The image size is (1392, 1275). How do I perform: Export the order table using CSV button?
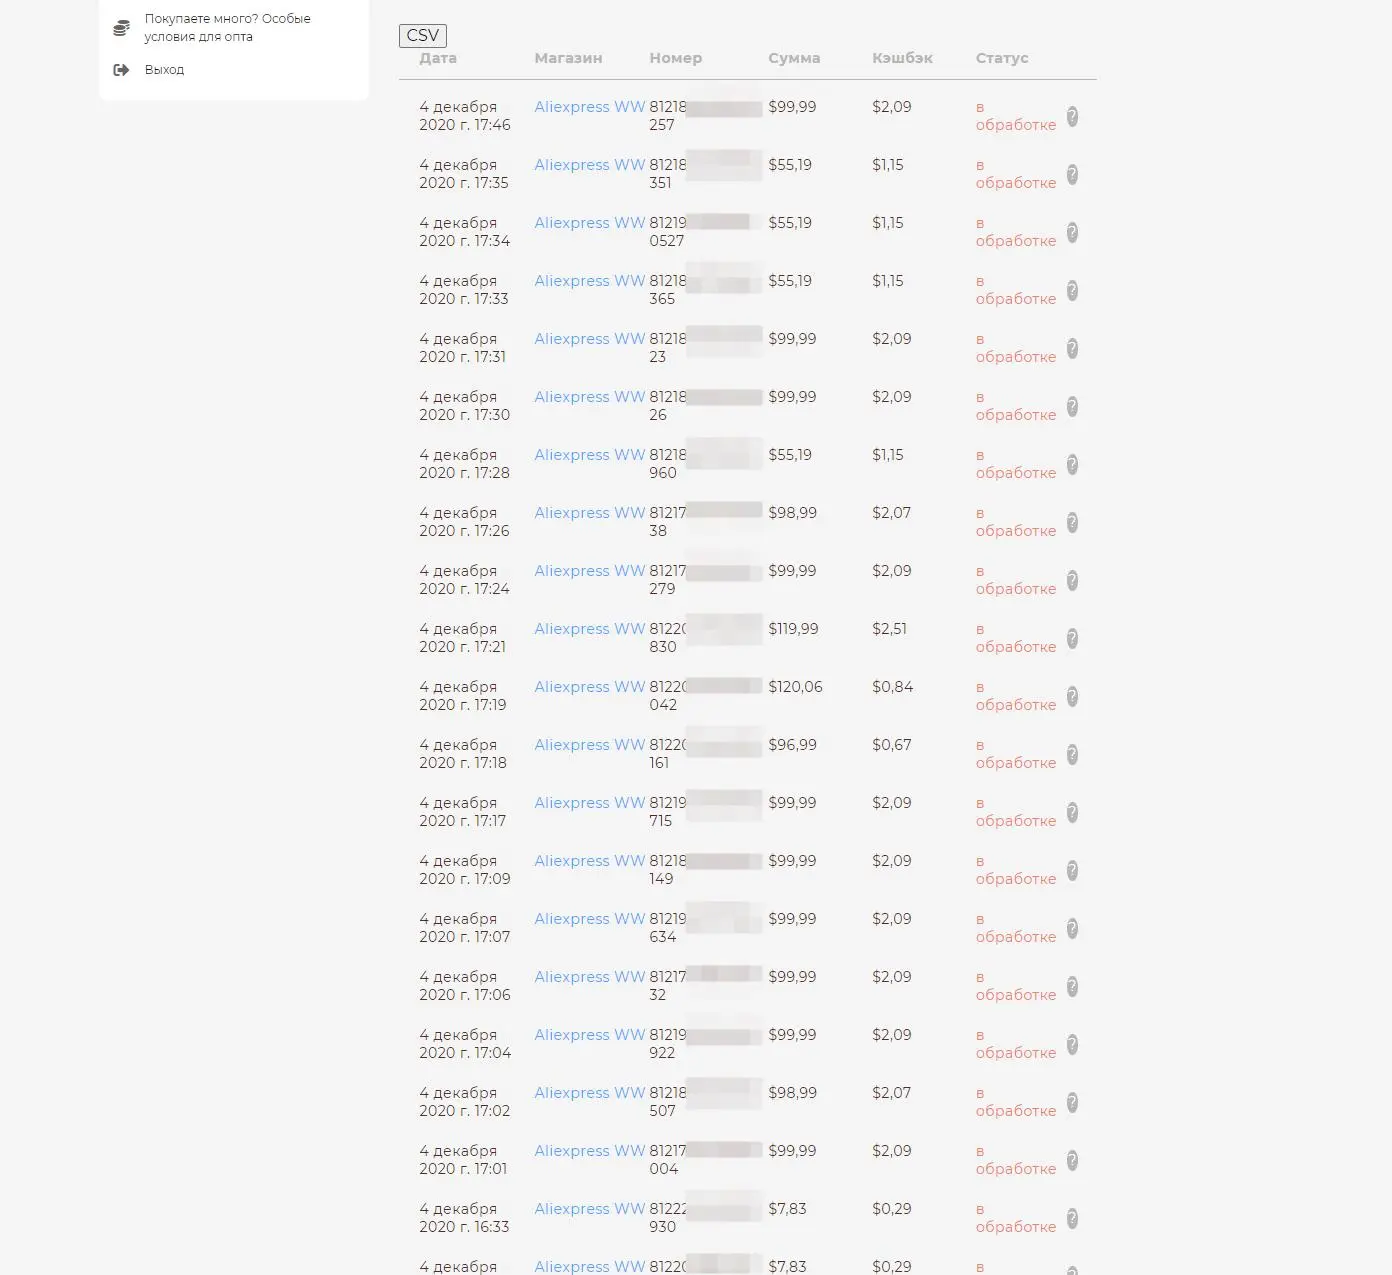coord(423,36)
